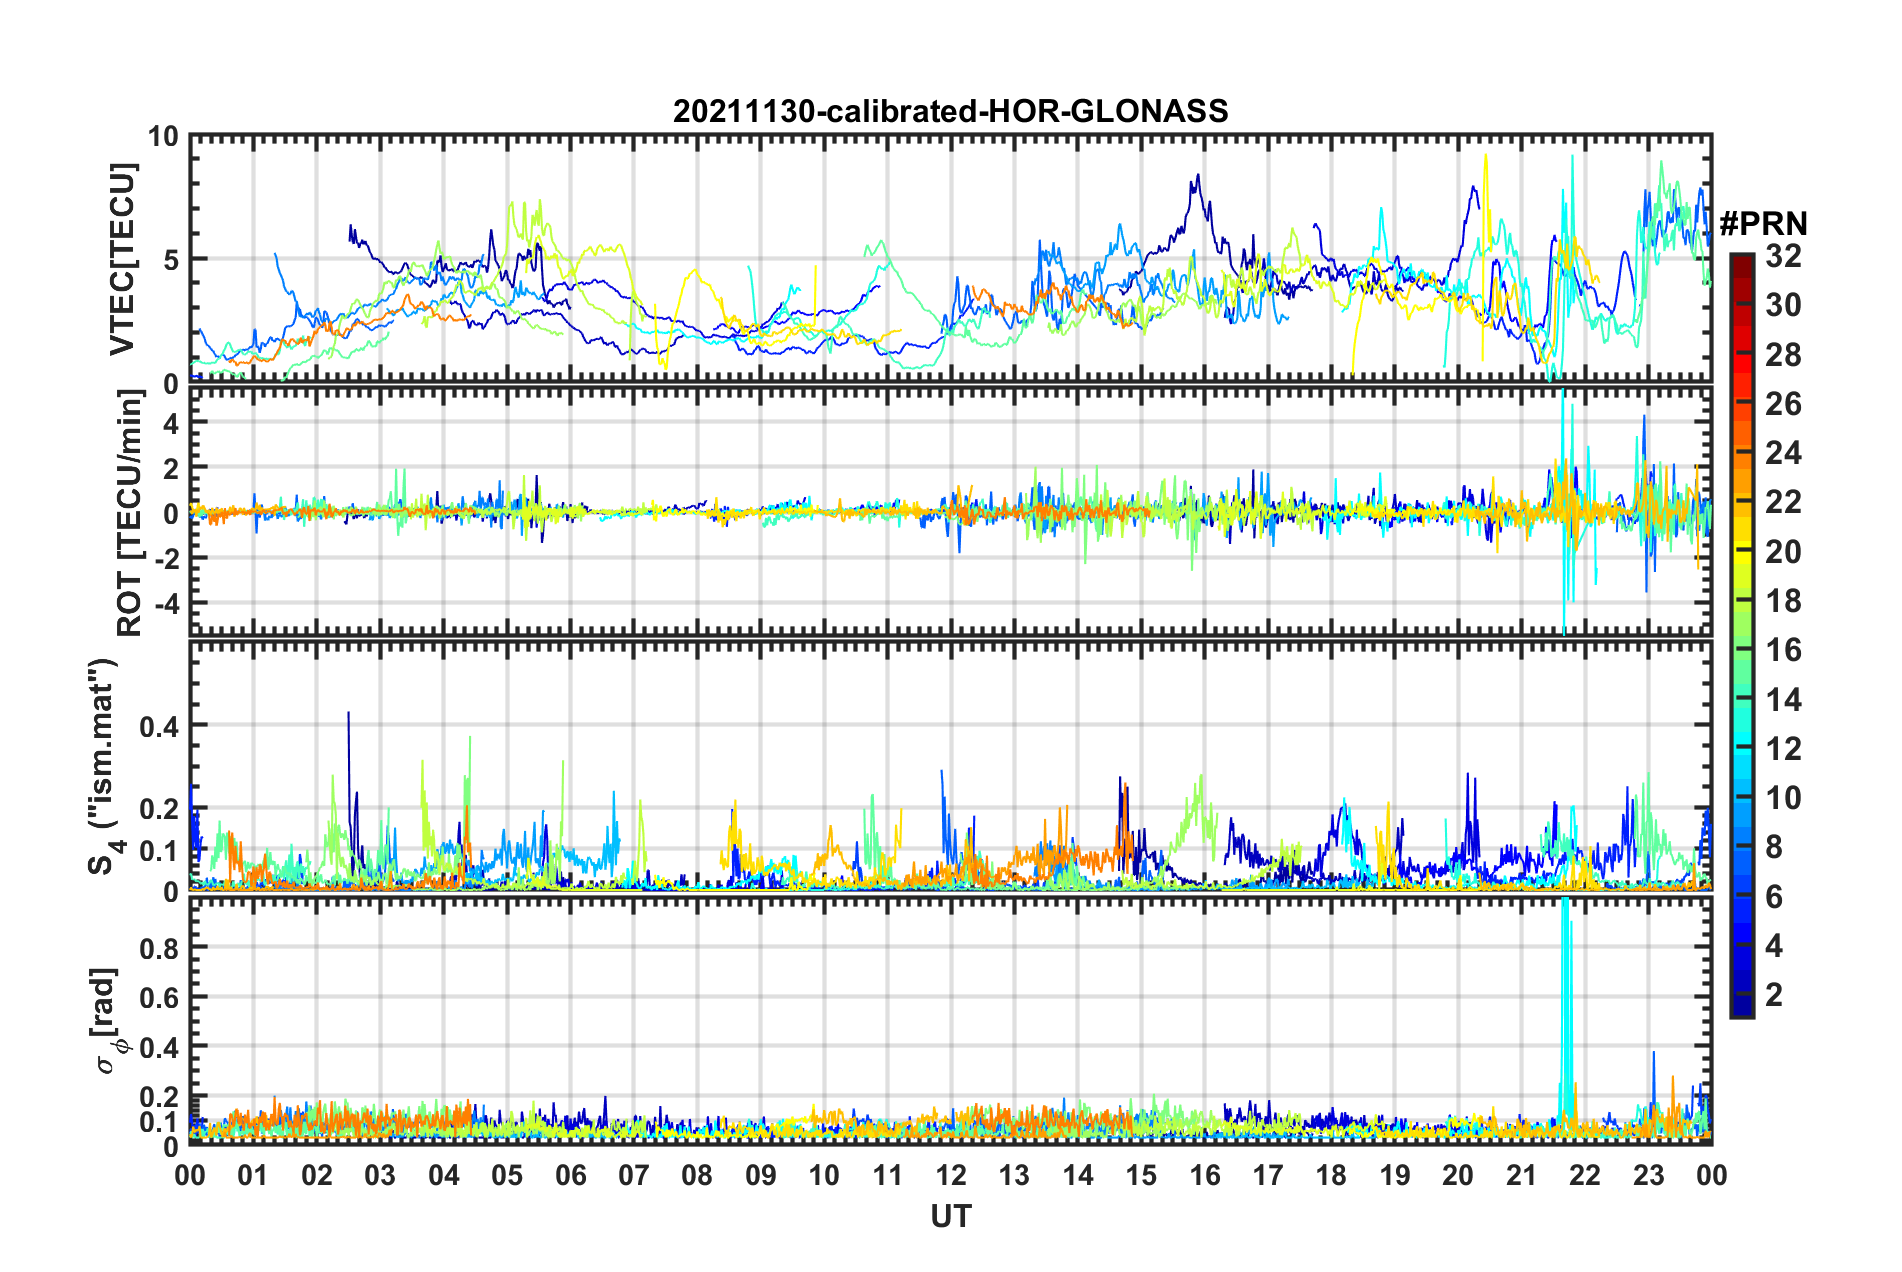This screenshot has height=1272, width=1902.
Task: Select the 18 tick on UT axis
Action: (1331, 1176)
